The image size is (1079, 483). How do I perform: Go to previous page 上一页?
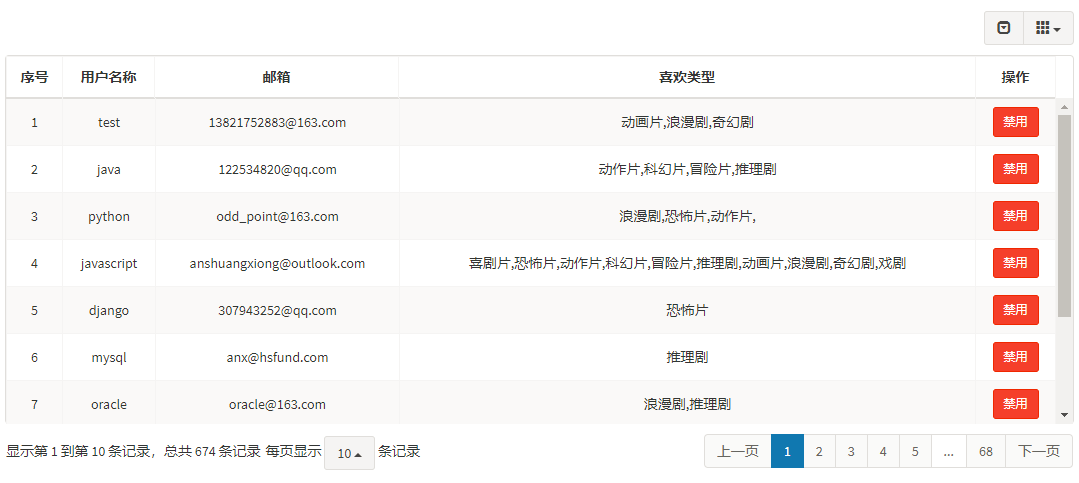pyautogui.click(x=738, y=451)
